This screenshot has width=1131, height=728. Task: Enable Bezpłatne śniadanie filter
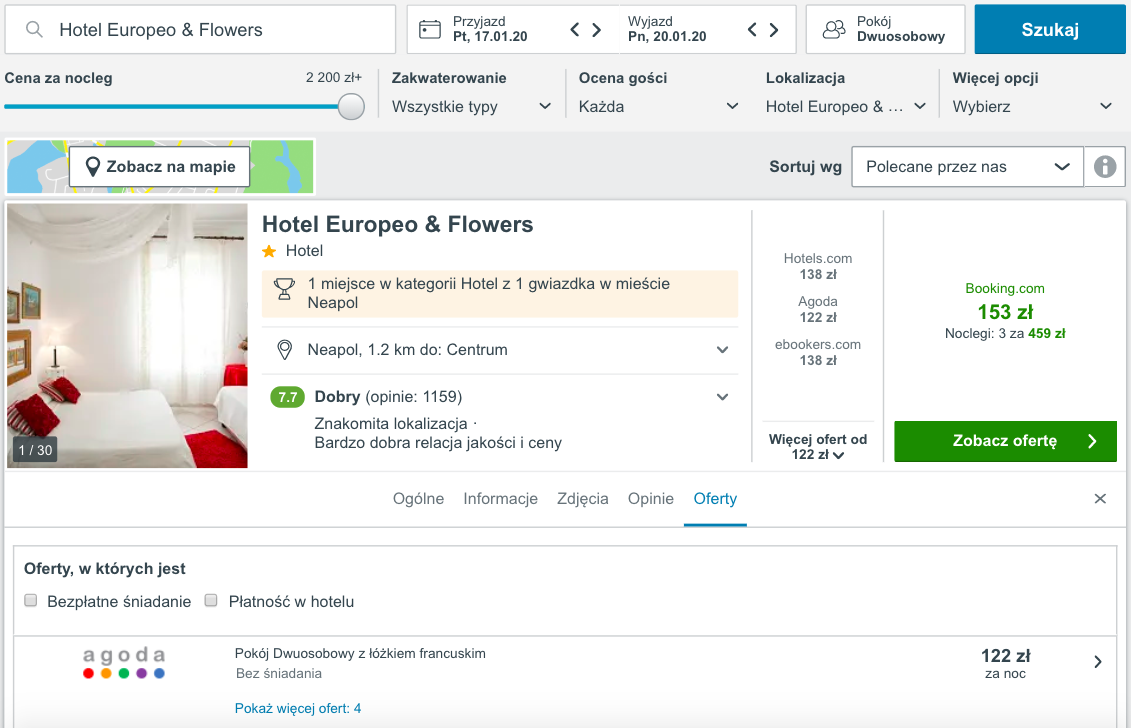pyautogui.click(x=31, y=601)
